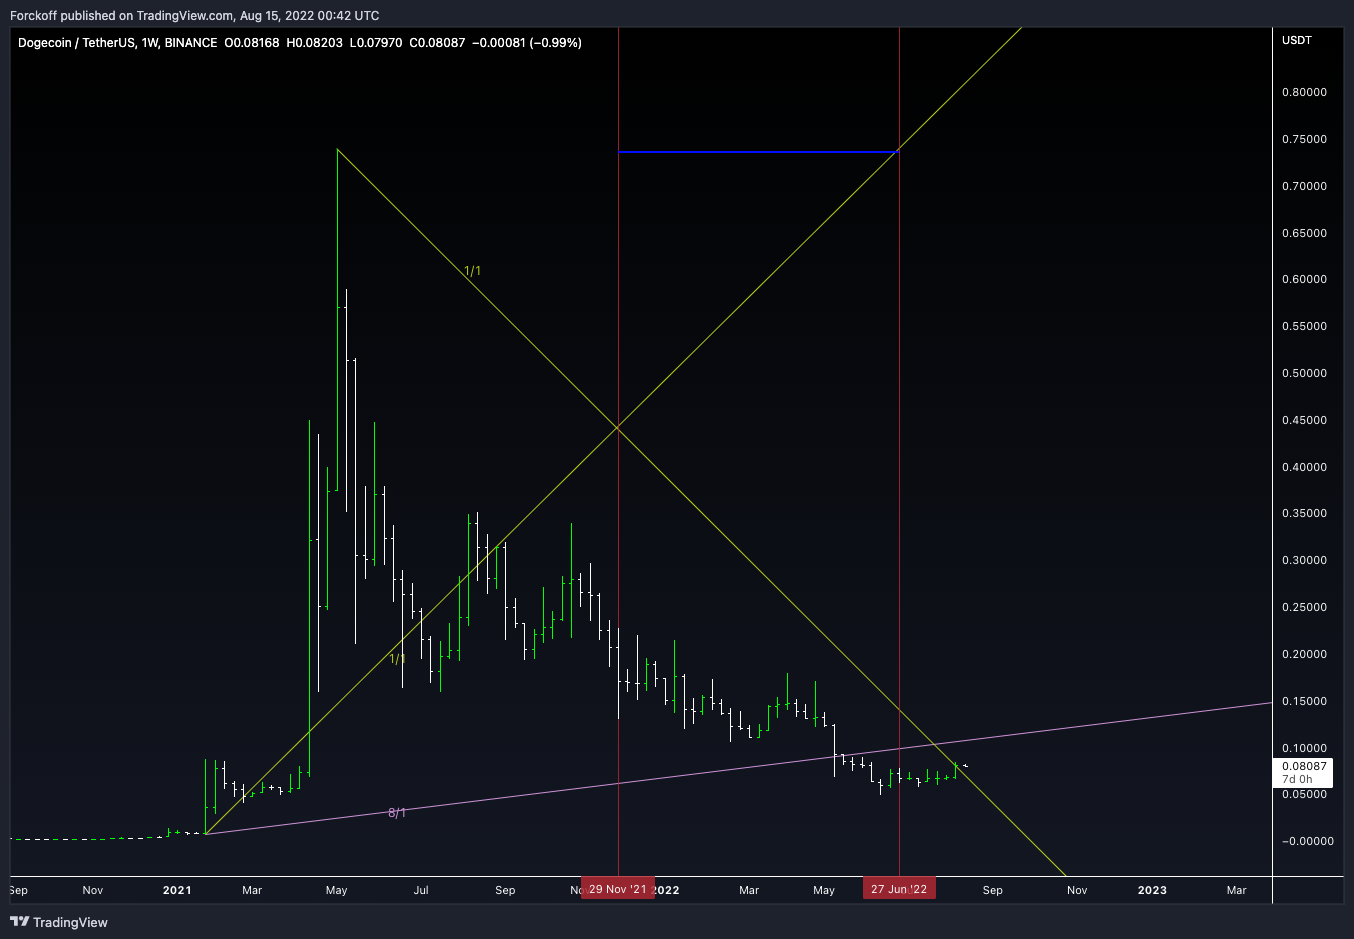This screenshot has width=1354, height=939.
Task: Click the -0.00081 (-0.99%) change value
Action: click(x=526, y=43)
